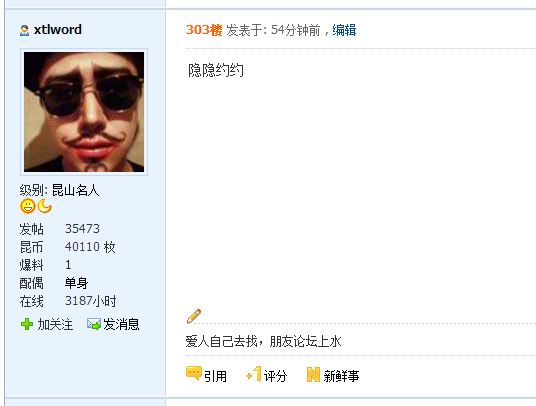Click the user icon beside xtlword
This screenshot has height=406, width=536.
click(24, 30)
